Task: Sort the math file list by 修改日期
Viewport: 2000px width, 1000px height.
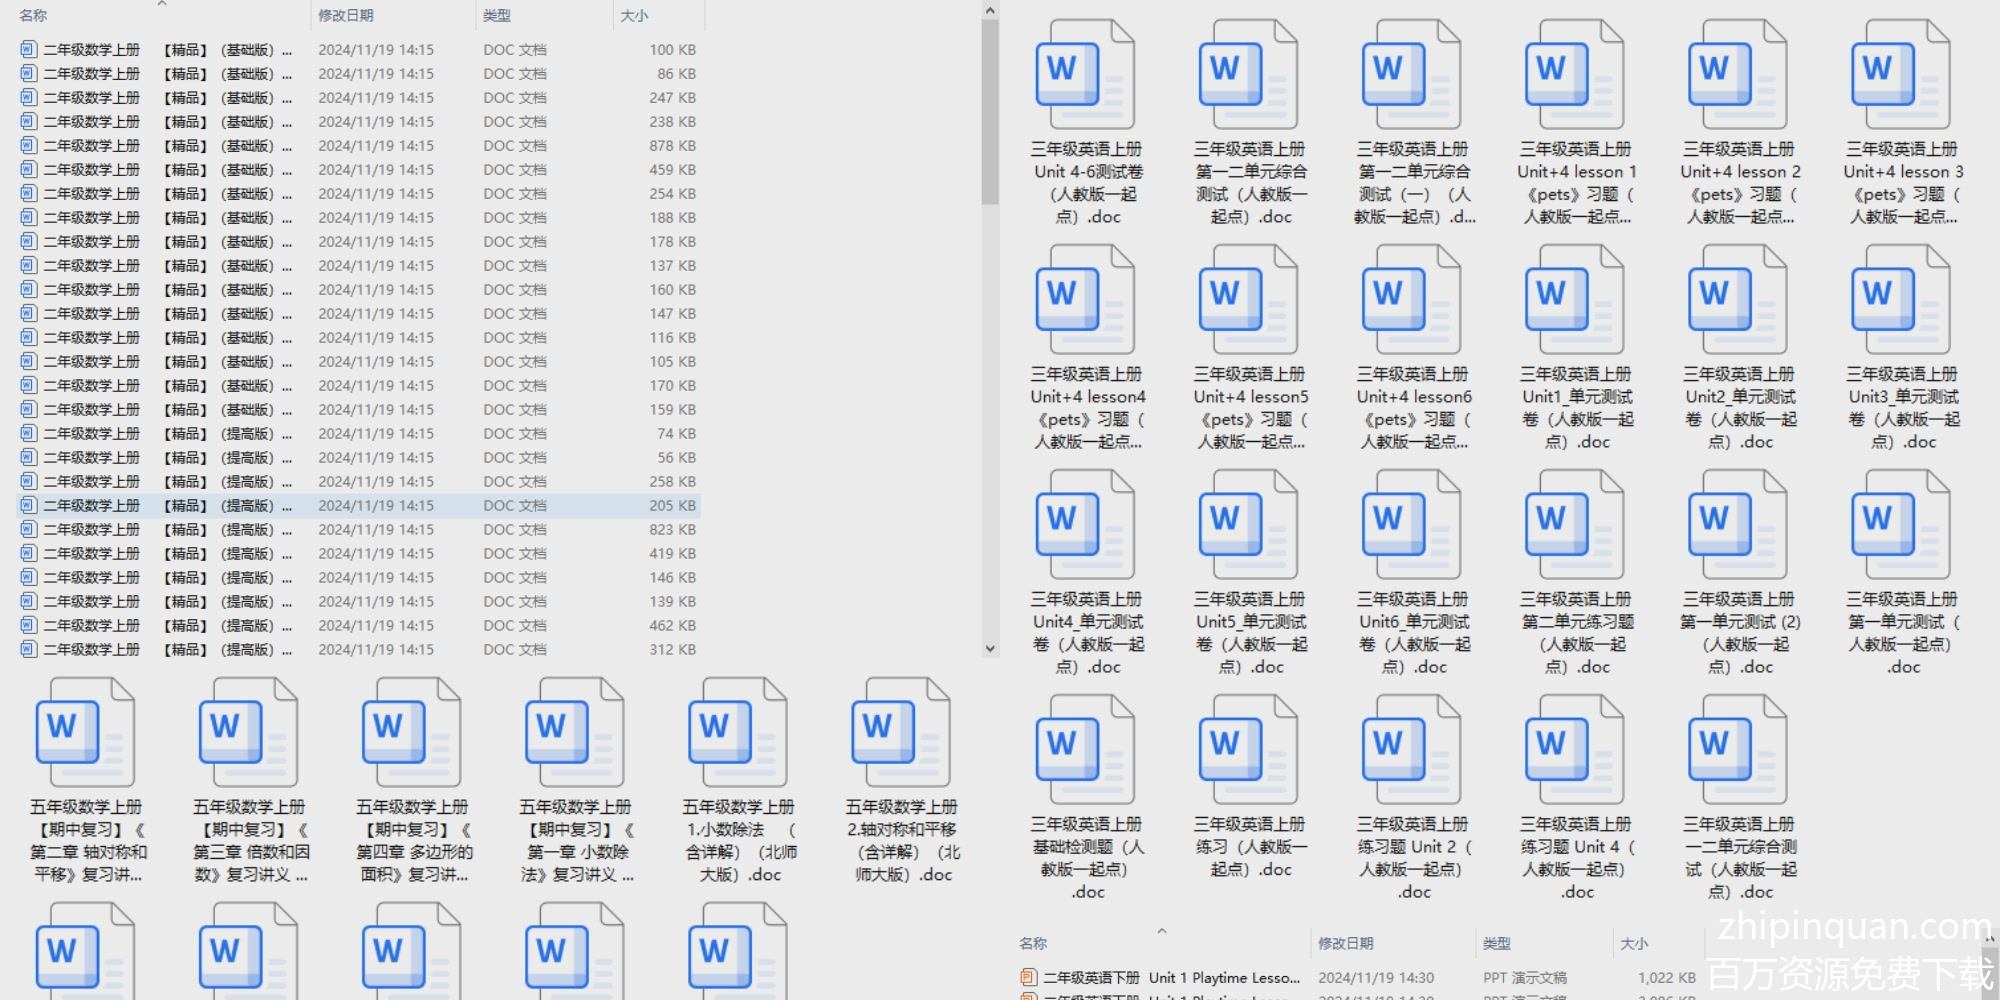Action: click(x=345, y=16)
